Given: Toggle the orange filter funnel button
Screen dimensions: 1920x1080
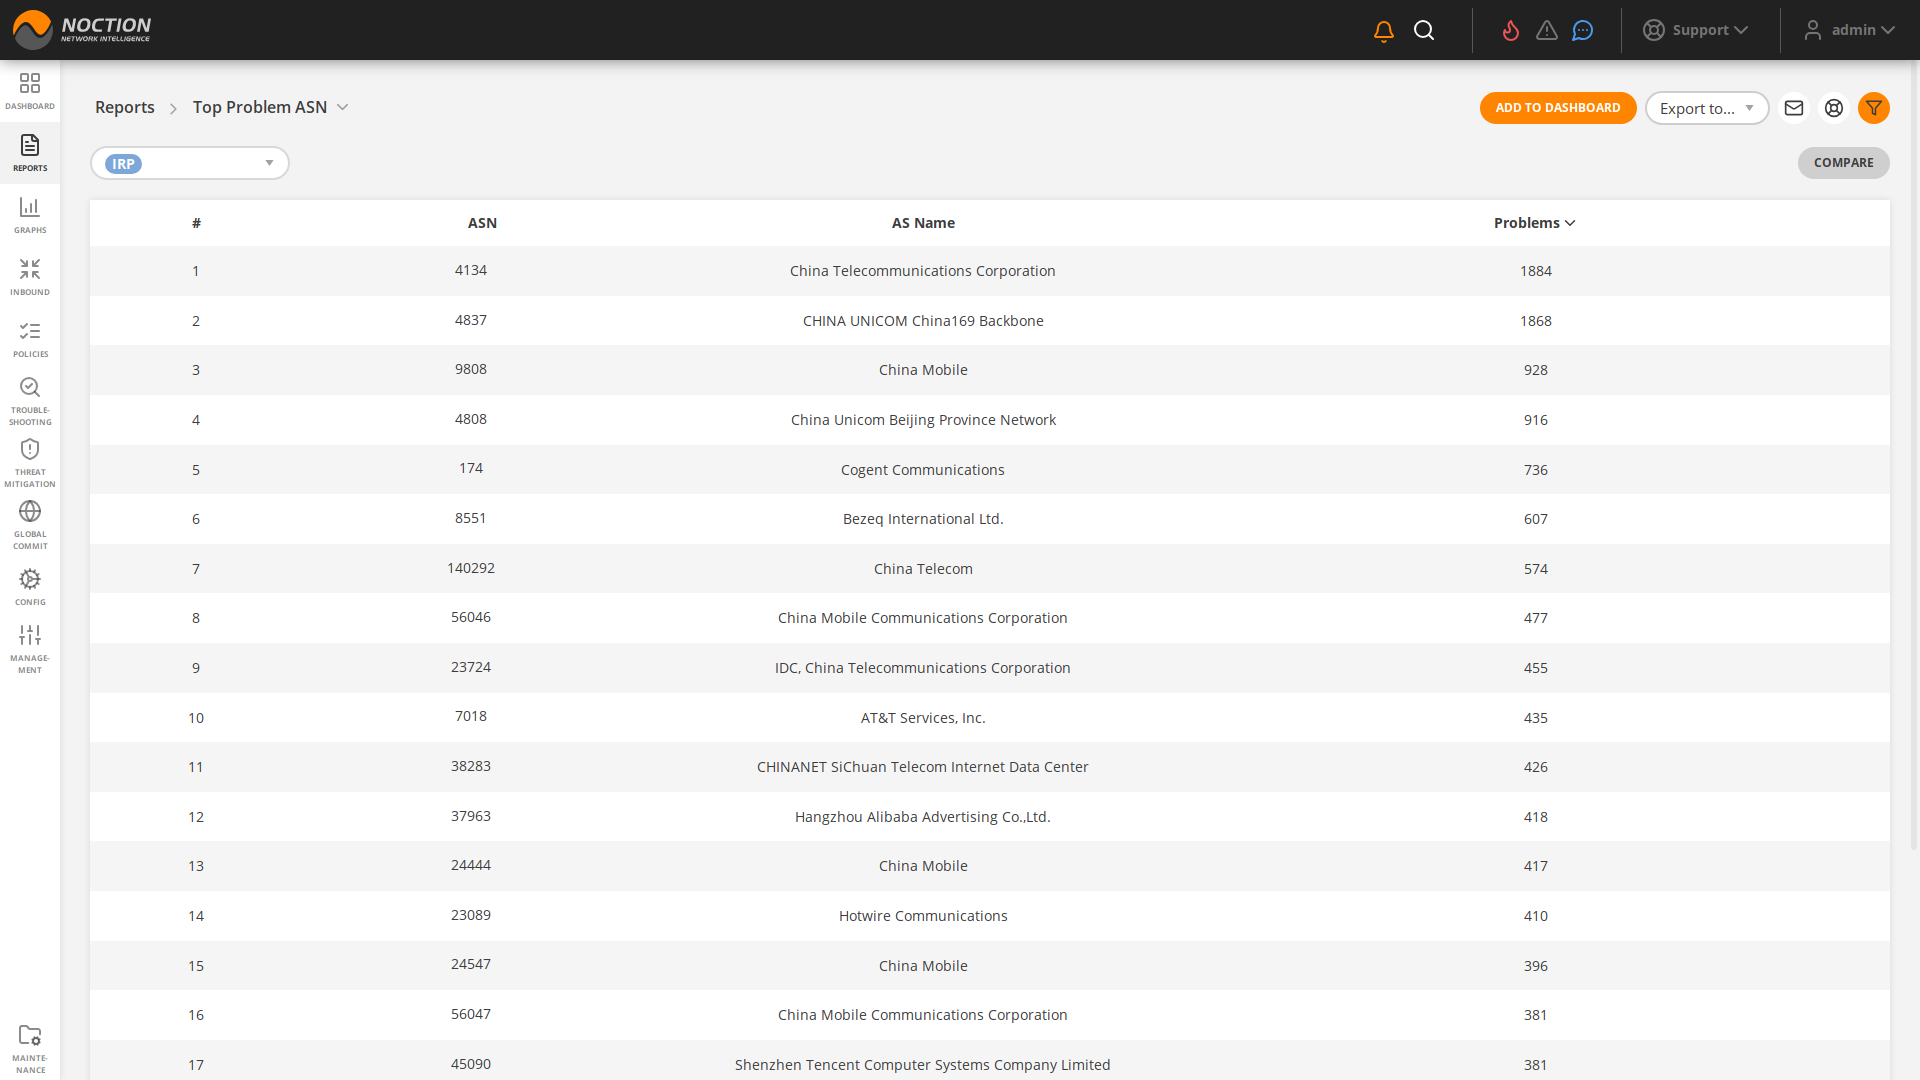Looking at the screenshot, I should (x=1874, y=108).
